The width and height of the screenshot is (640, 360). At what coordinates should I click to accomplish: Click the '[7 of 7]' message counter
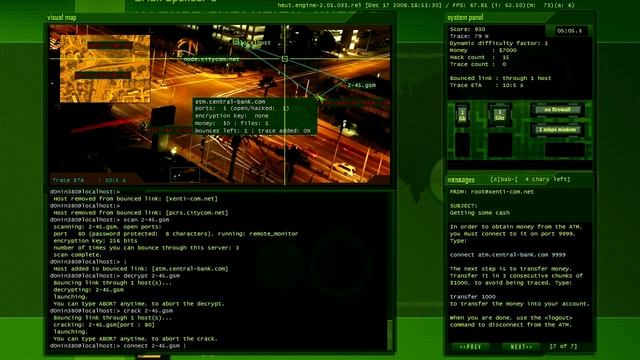(x=563, y=346)
